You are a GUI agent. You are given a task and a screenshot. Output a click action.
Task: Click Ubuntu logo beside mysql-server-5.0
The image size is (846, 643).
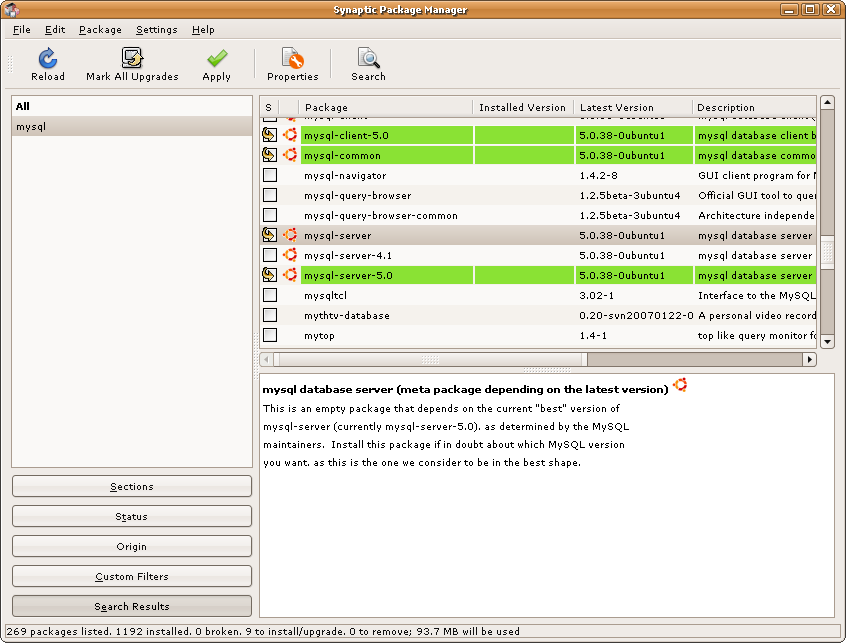pyautogui.click(x=290, y=275)
